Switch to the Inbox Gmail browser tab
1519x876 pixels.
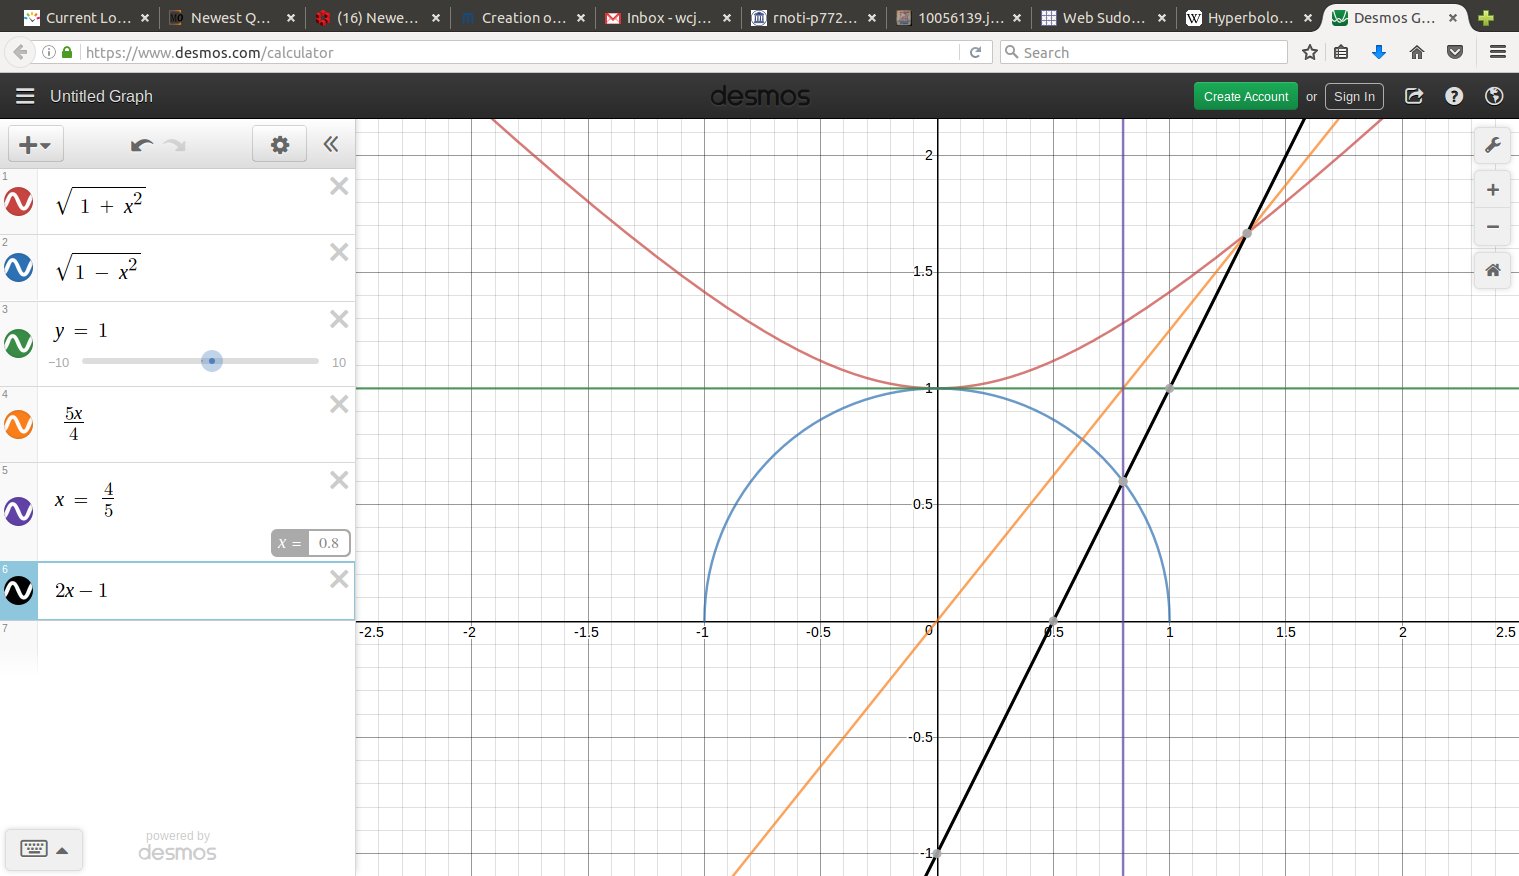pos(668,17)
